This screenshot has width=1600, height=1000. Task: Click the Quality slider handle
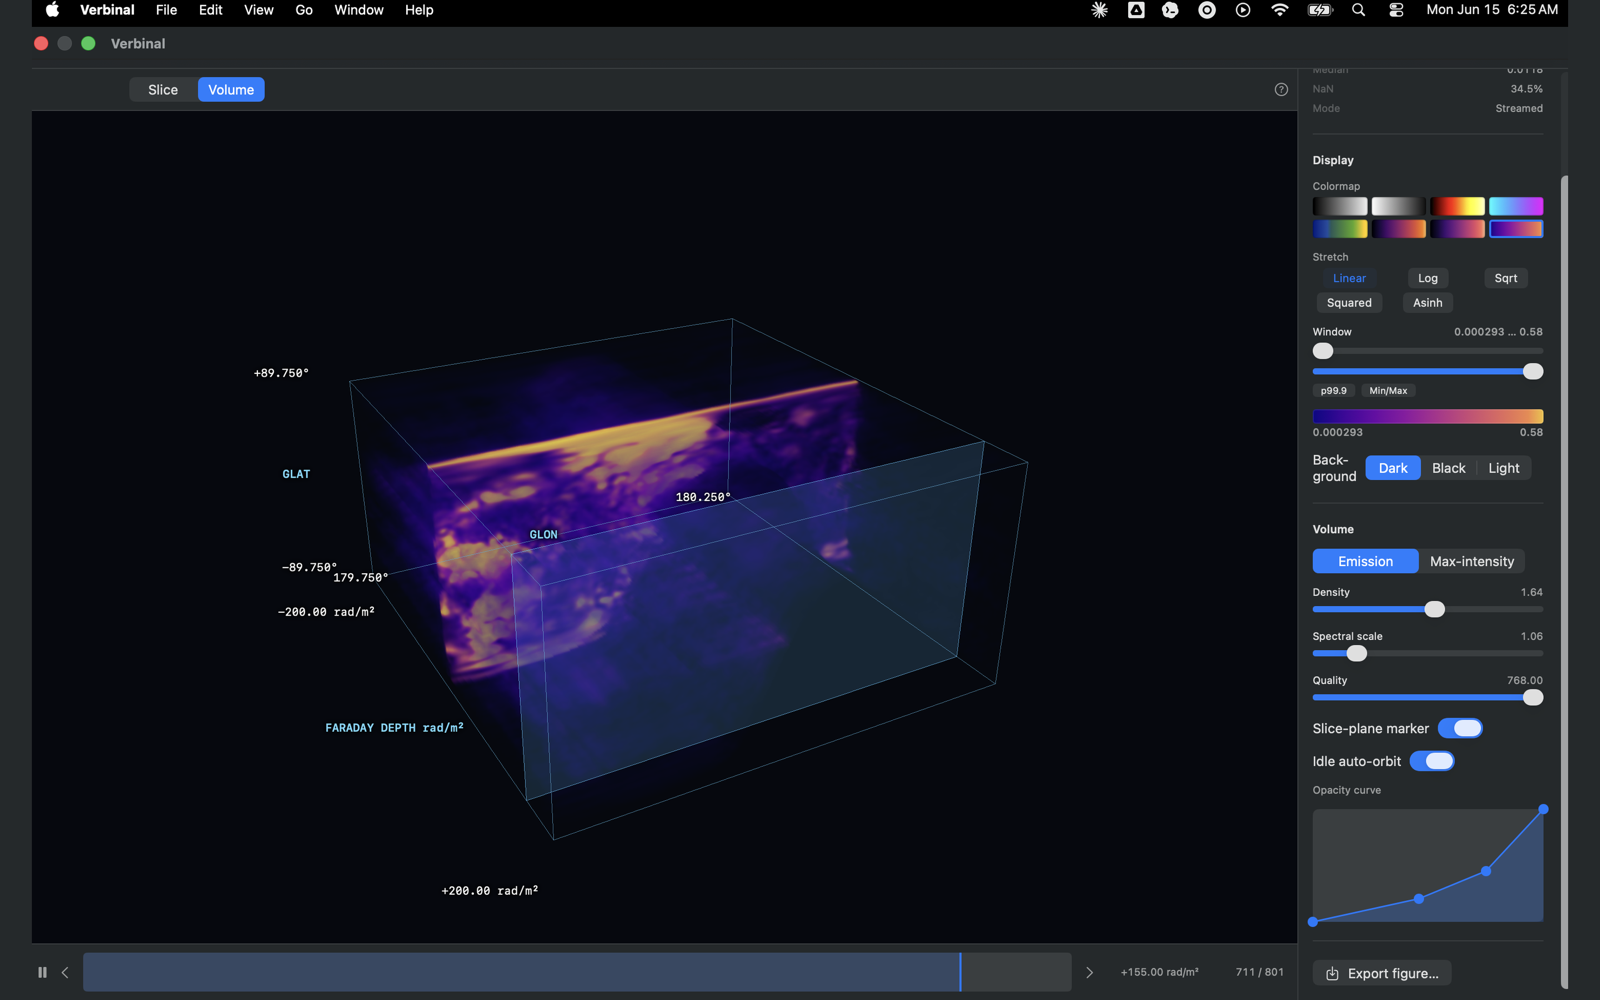pos(1533,697)
